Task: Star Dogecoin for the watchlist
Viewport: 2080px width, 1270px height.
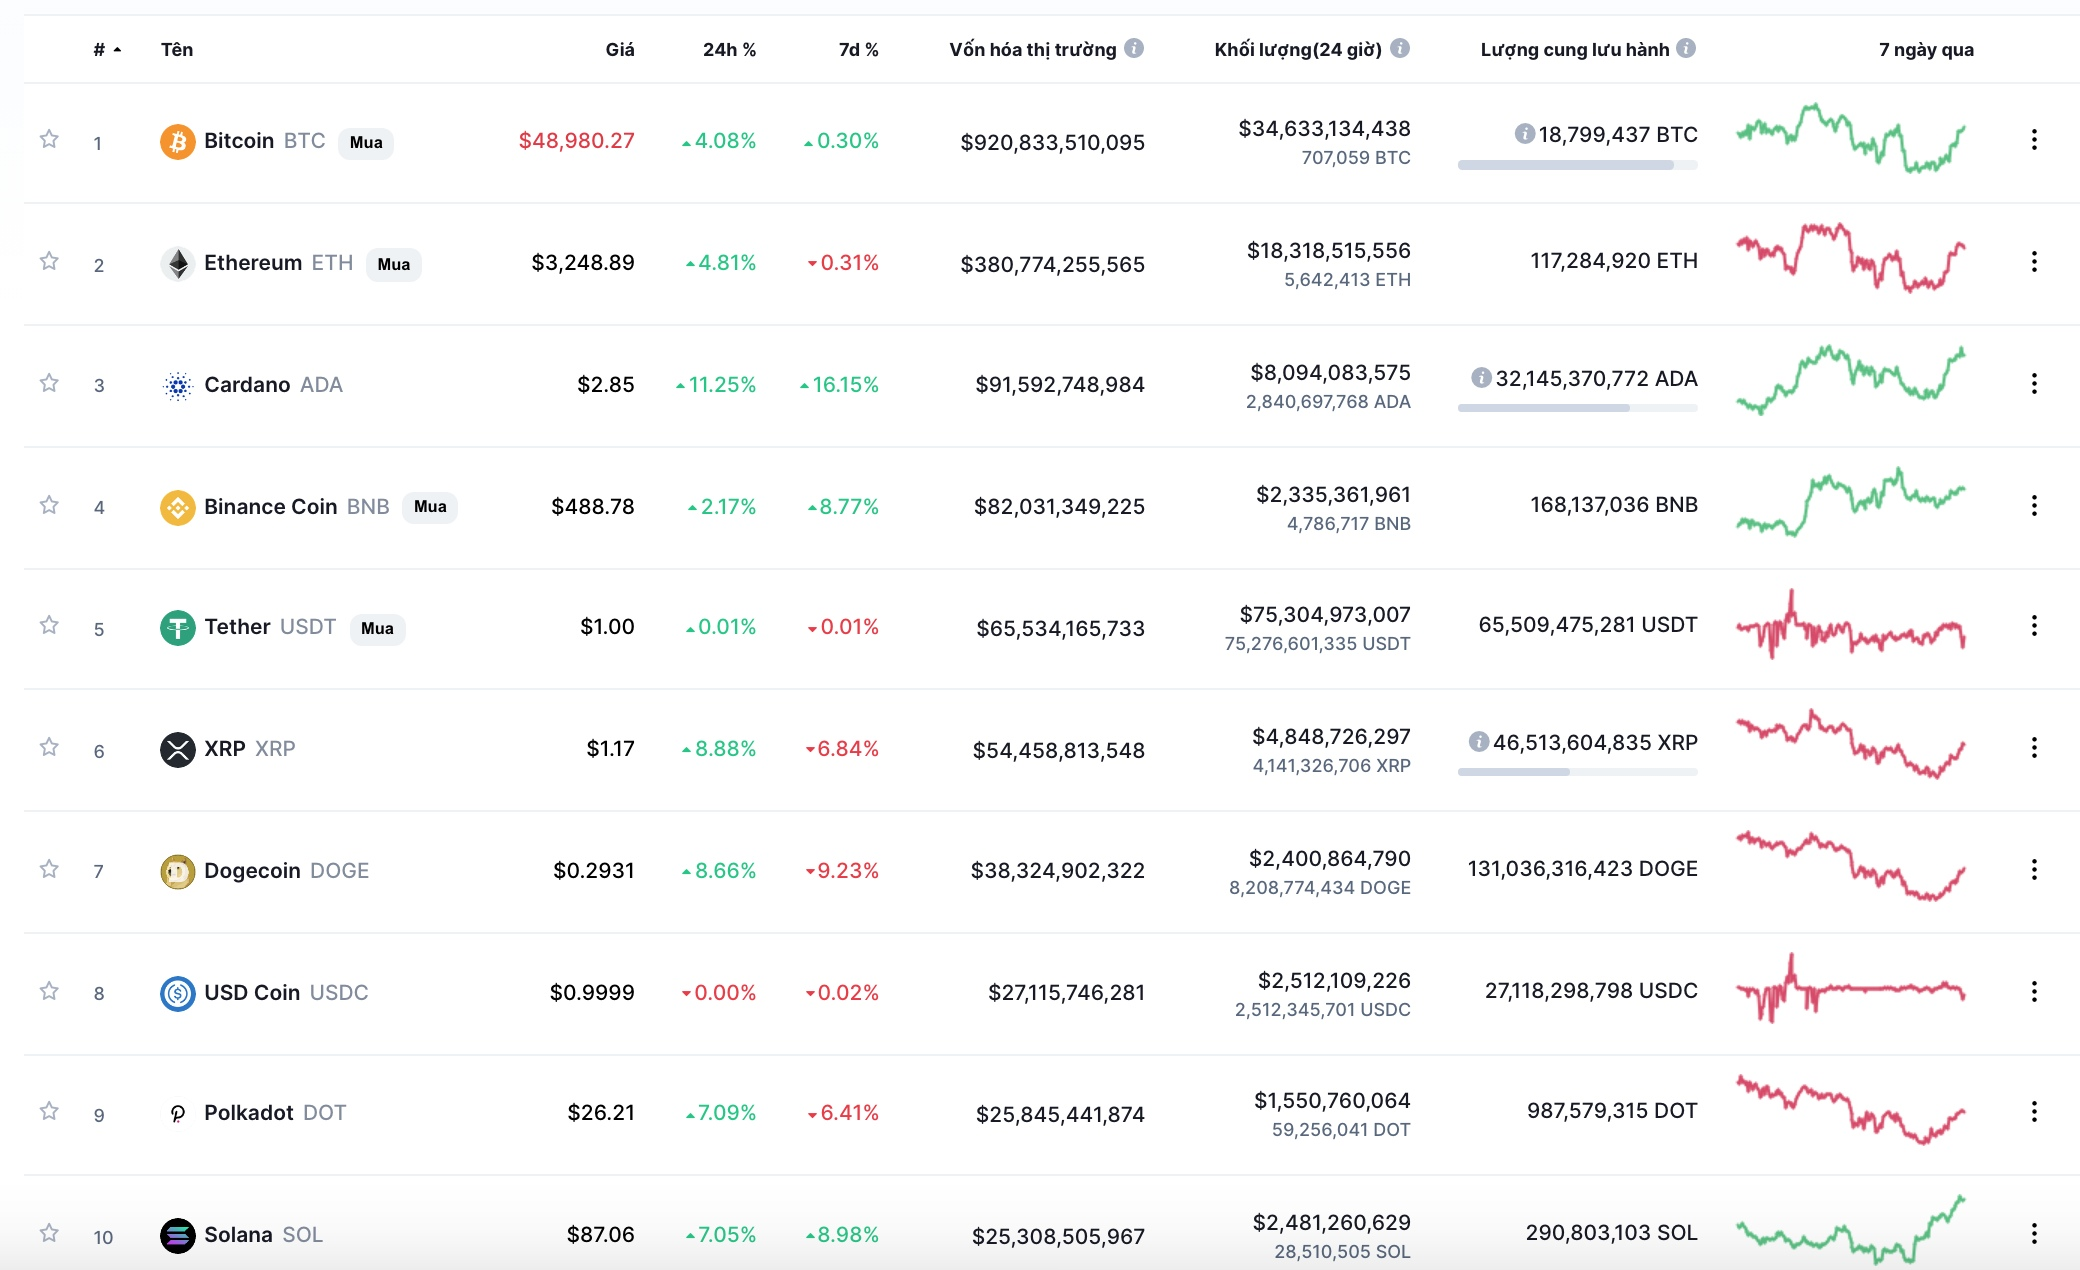Action: pyautogui.click(x=49, y=869)
